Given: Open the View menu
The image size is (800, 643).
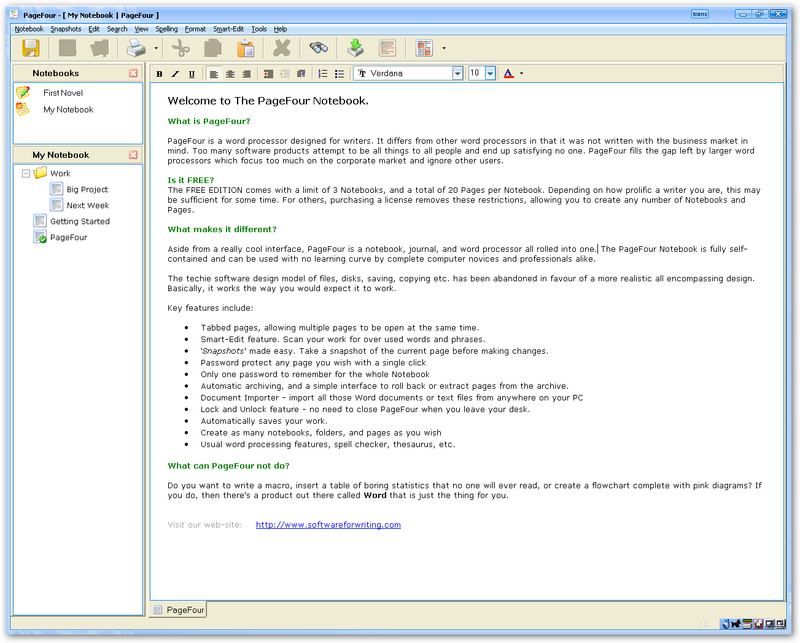Looking at the screenshot, I should click(141, 29).
